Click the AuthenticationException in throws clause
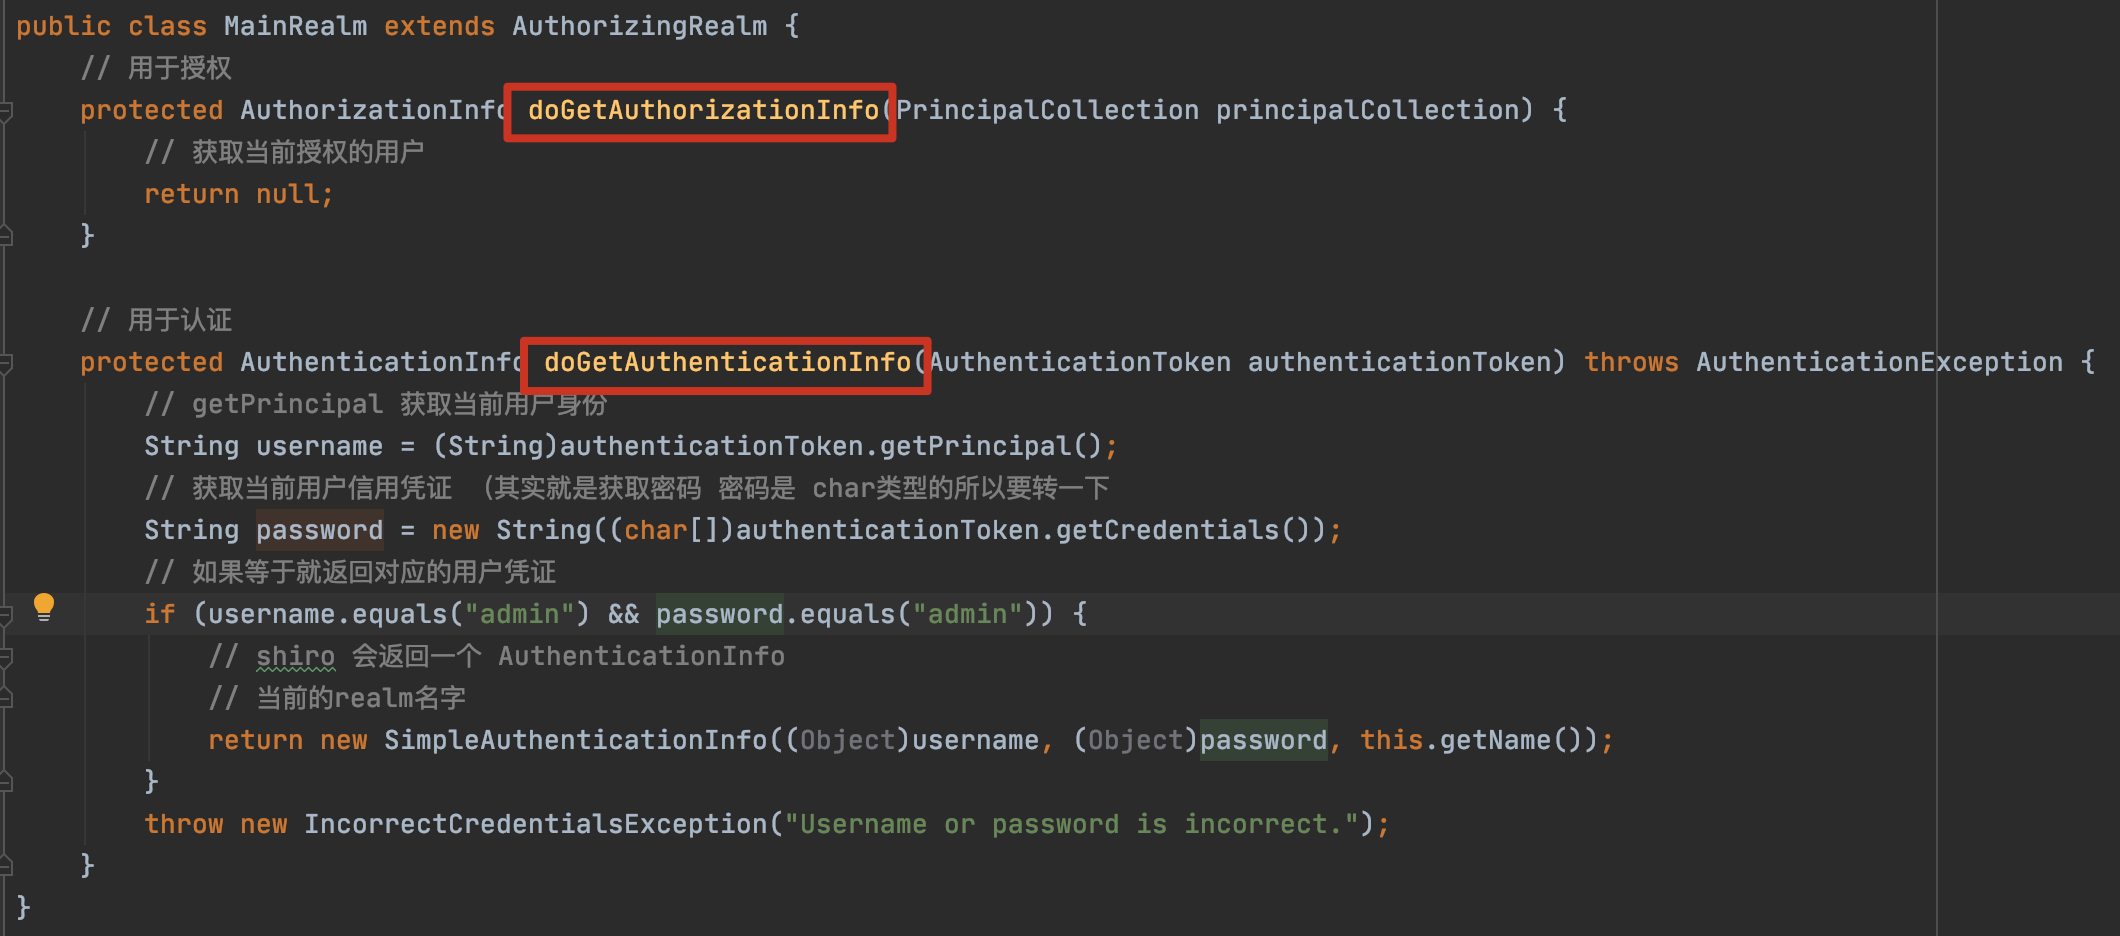This screenshot has width=2120, height=936. [1878, 363]
